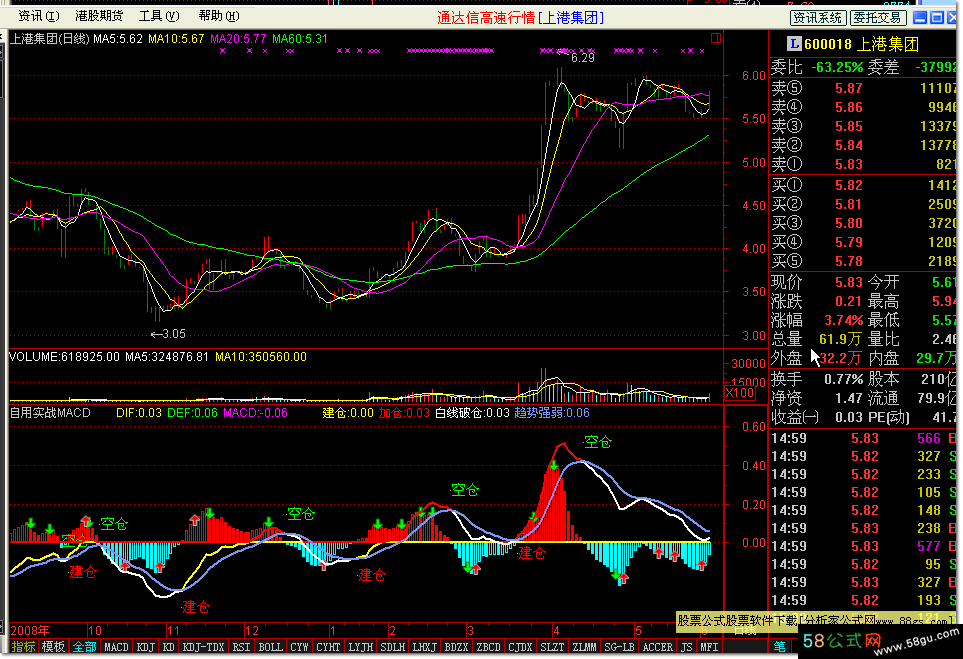The width and height of the screenshot is (963, 659).
Task: Click the MA60:5.31 moving-average label
Action: (300, 39)
